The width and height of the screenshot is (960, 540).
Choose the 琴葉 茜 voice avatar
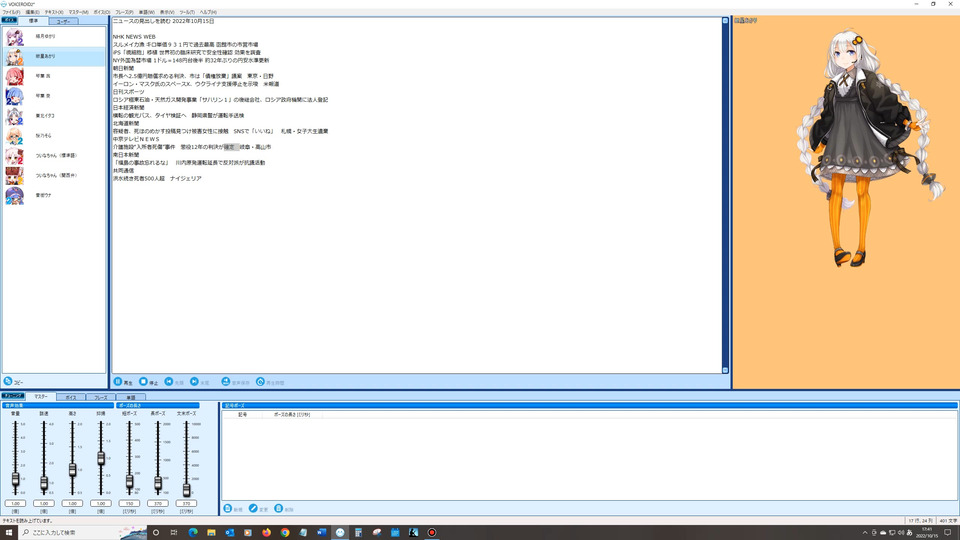coord(14,76)
